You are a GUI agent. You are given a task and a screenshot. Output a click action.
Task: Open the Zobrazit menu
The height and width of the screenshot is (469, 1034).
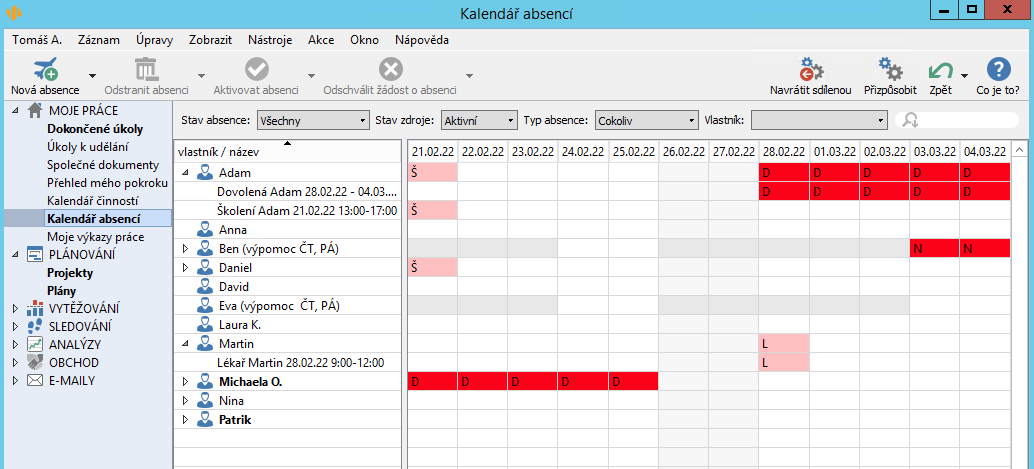(212, 40)
